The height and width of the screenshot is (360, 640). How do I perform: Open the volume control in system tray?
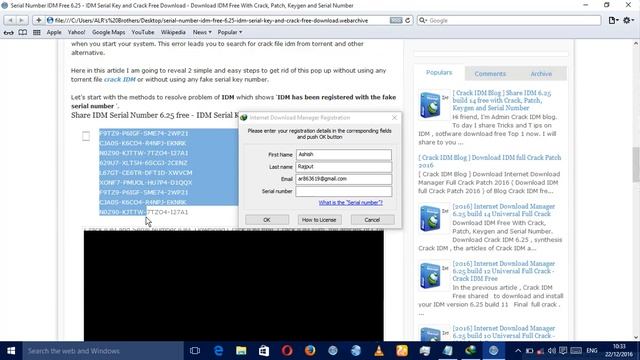point(552,351)
